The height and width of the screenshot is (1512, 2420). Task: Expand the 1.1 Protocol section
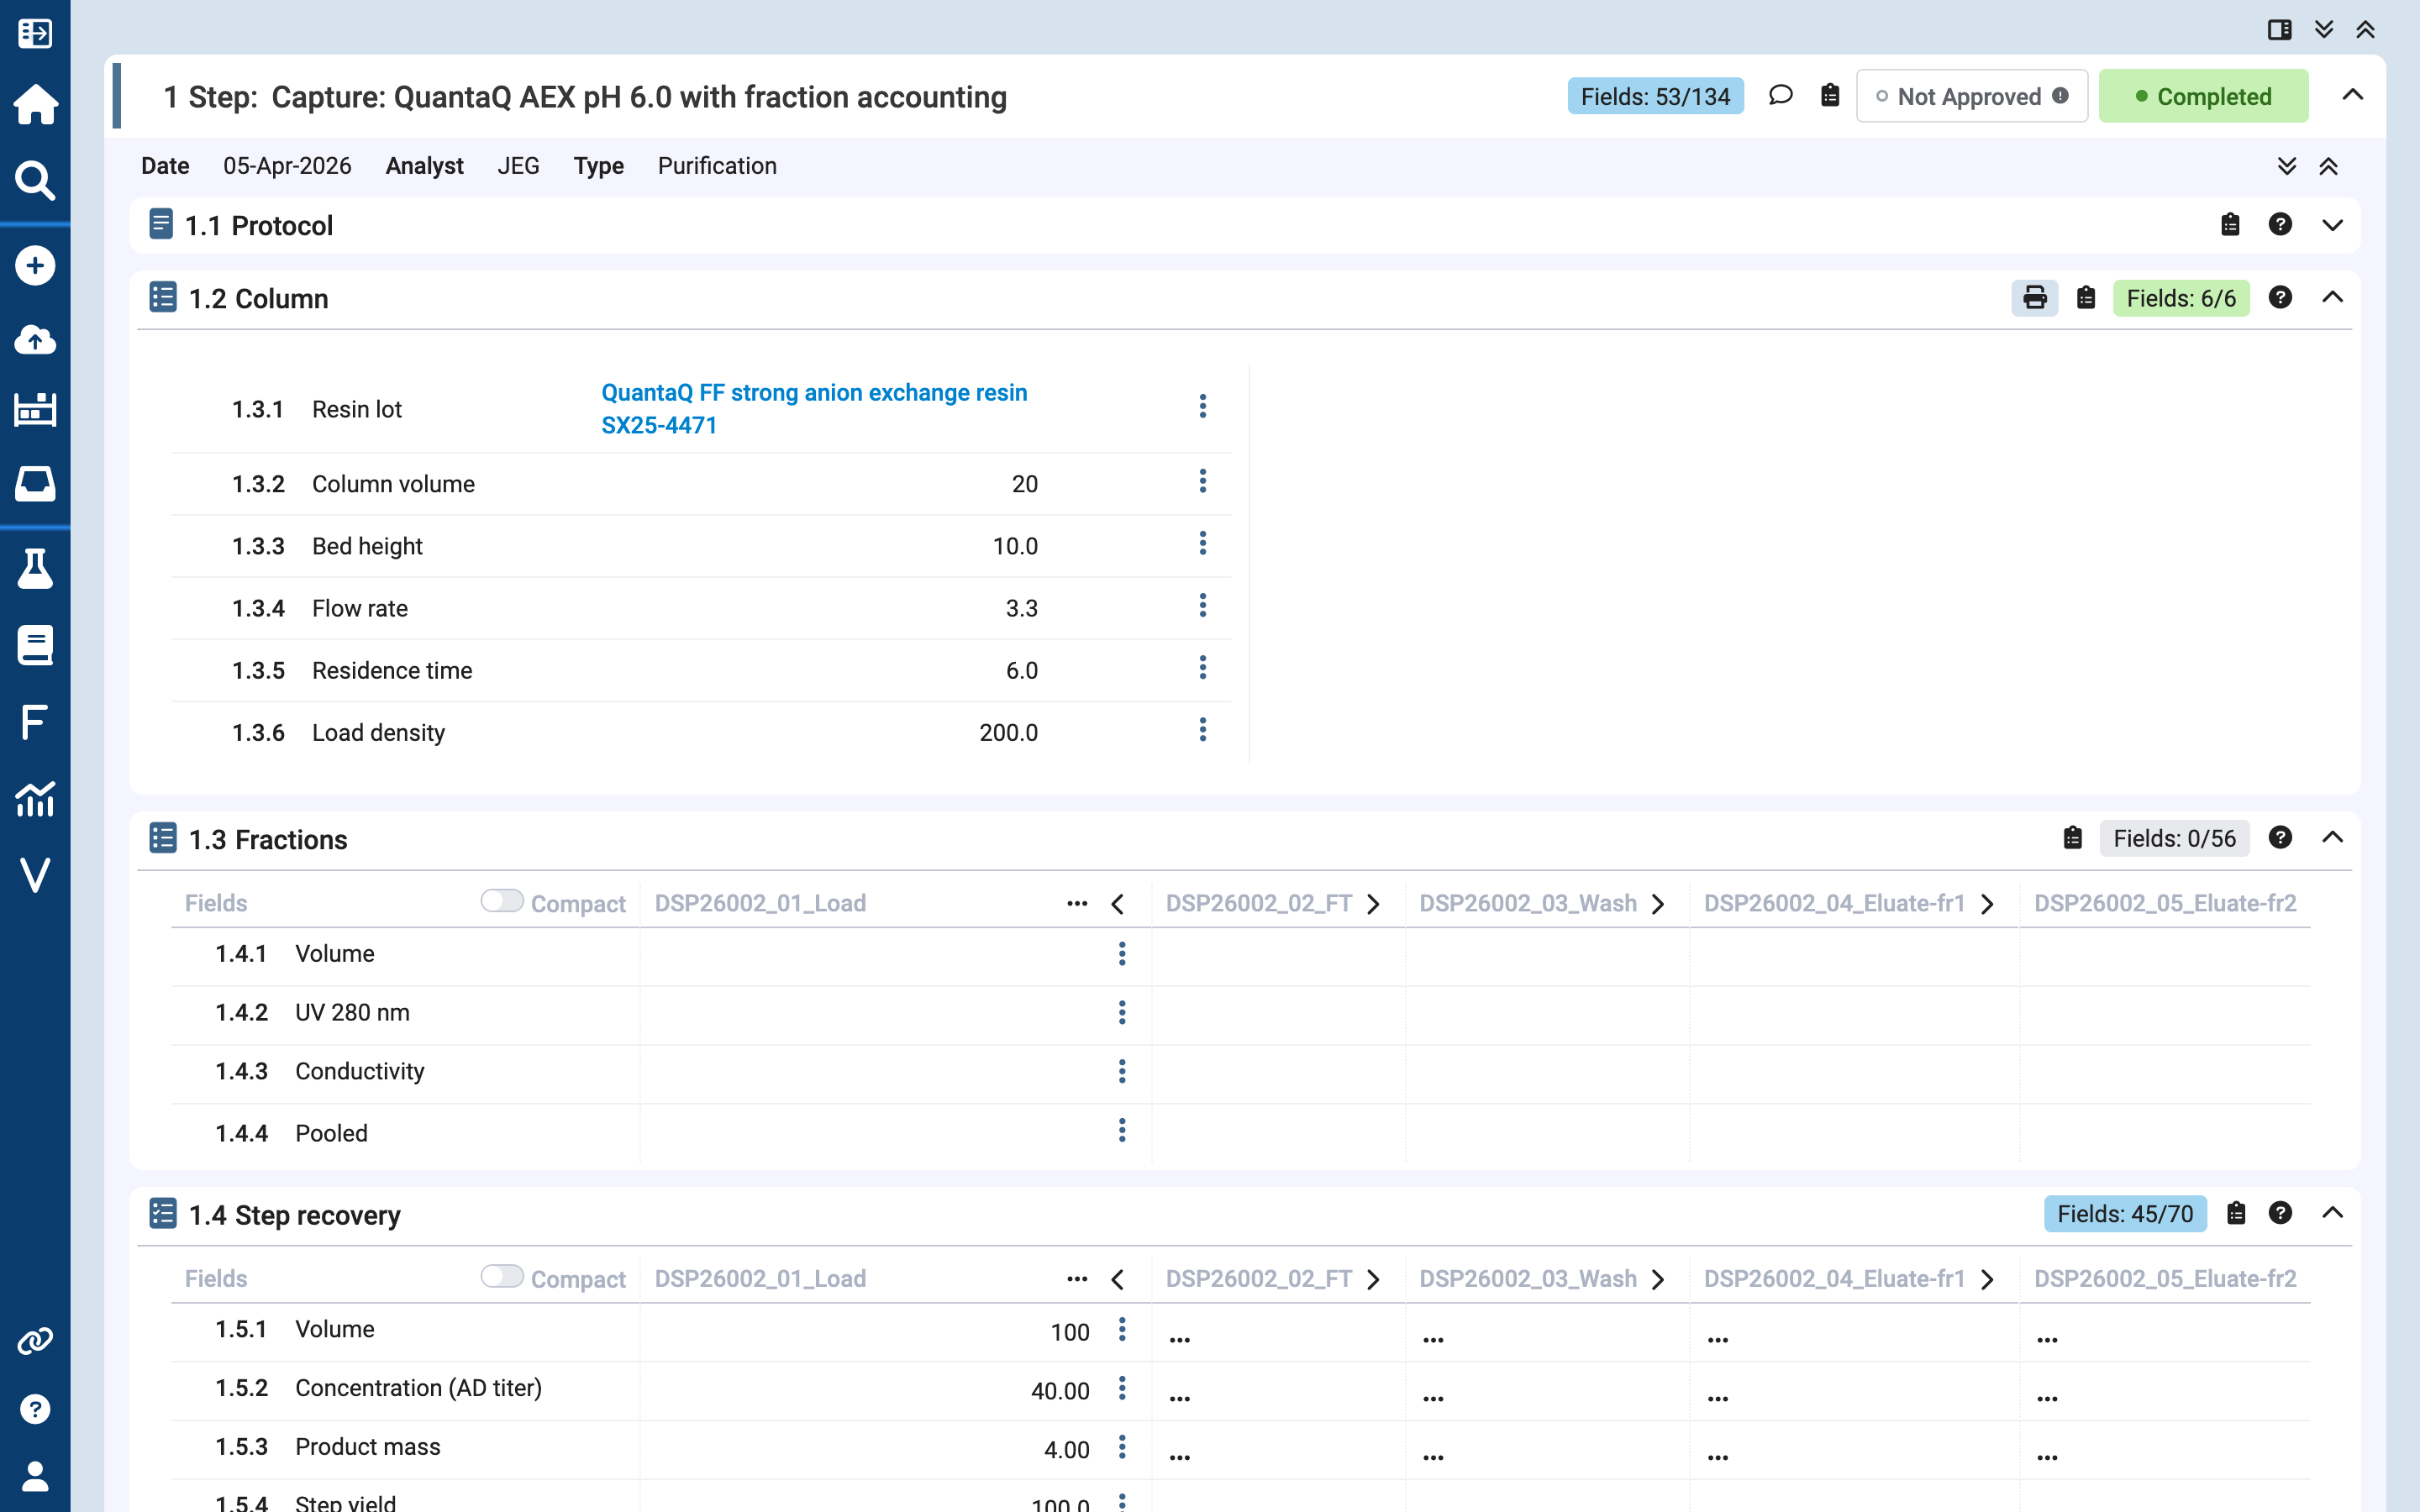[x=2333, y=225]
